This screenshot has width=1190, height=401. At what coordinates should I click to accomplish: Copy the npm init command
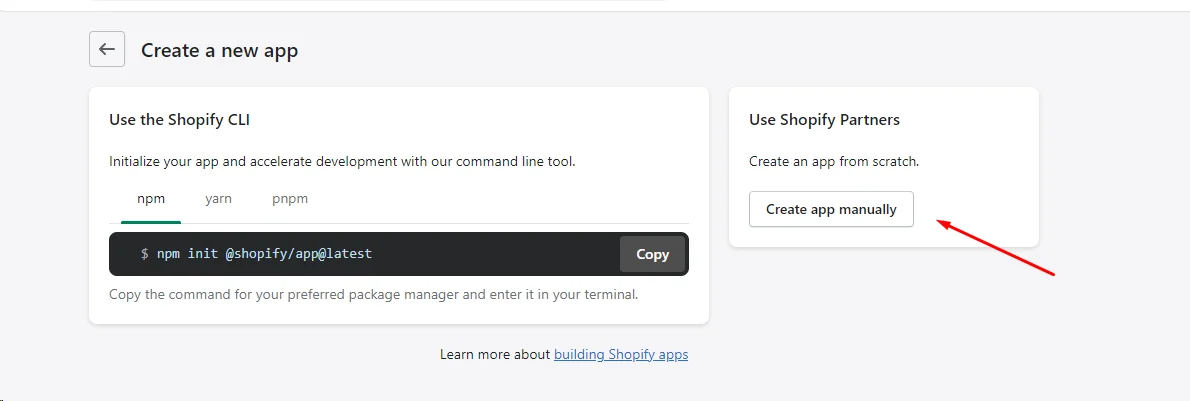coord(653,254)
